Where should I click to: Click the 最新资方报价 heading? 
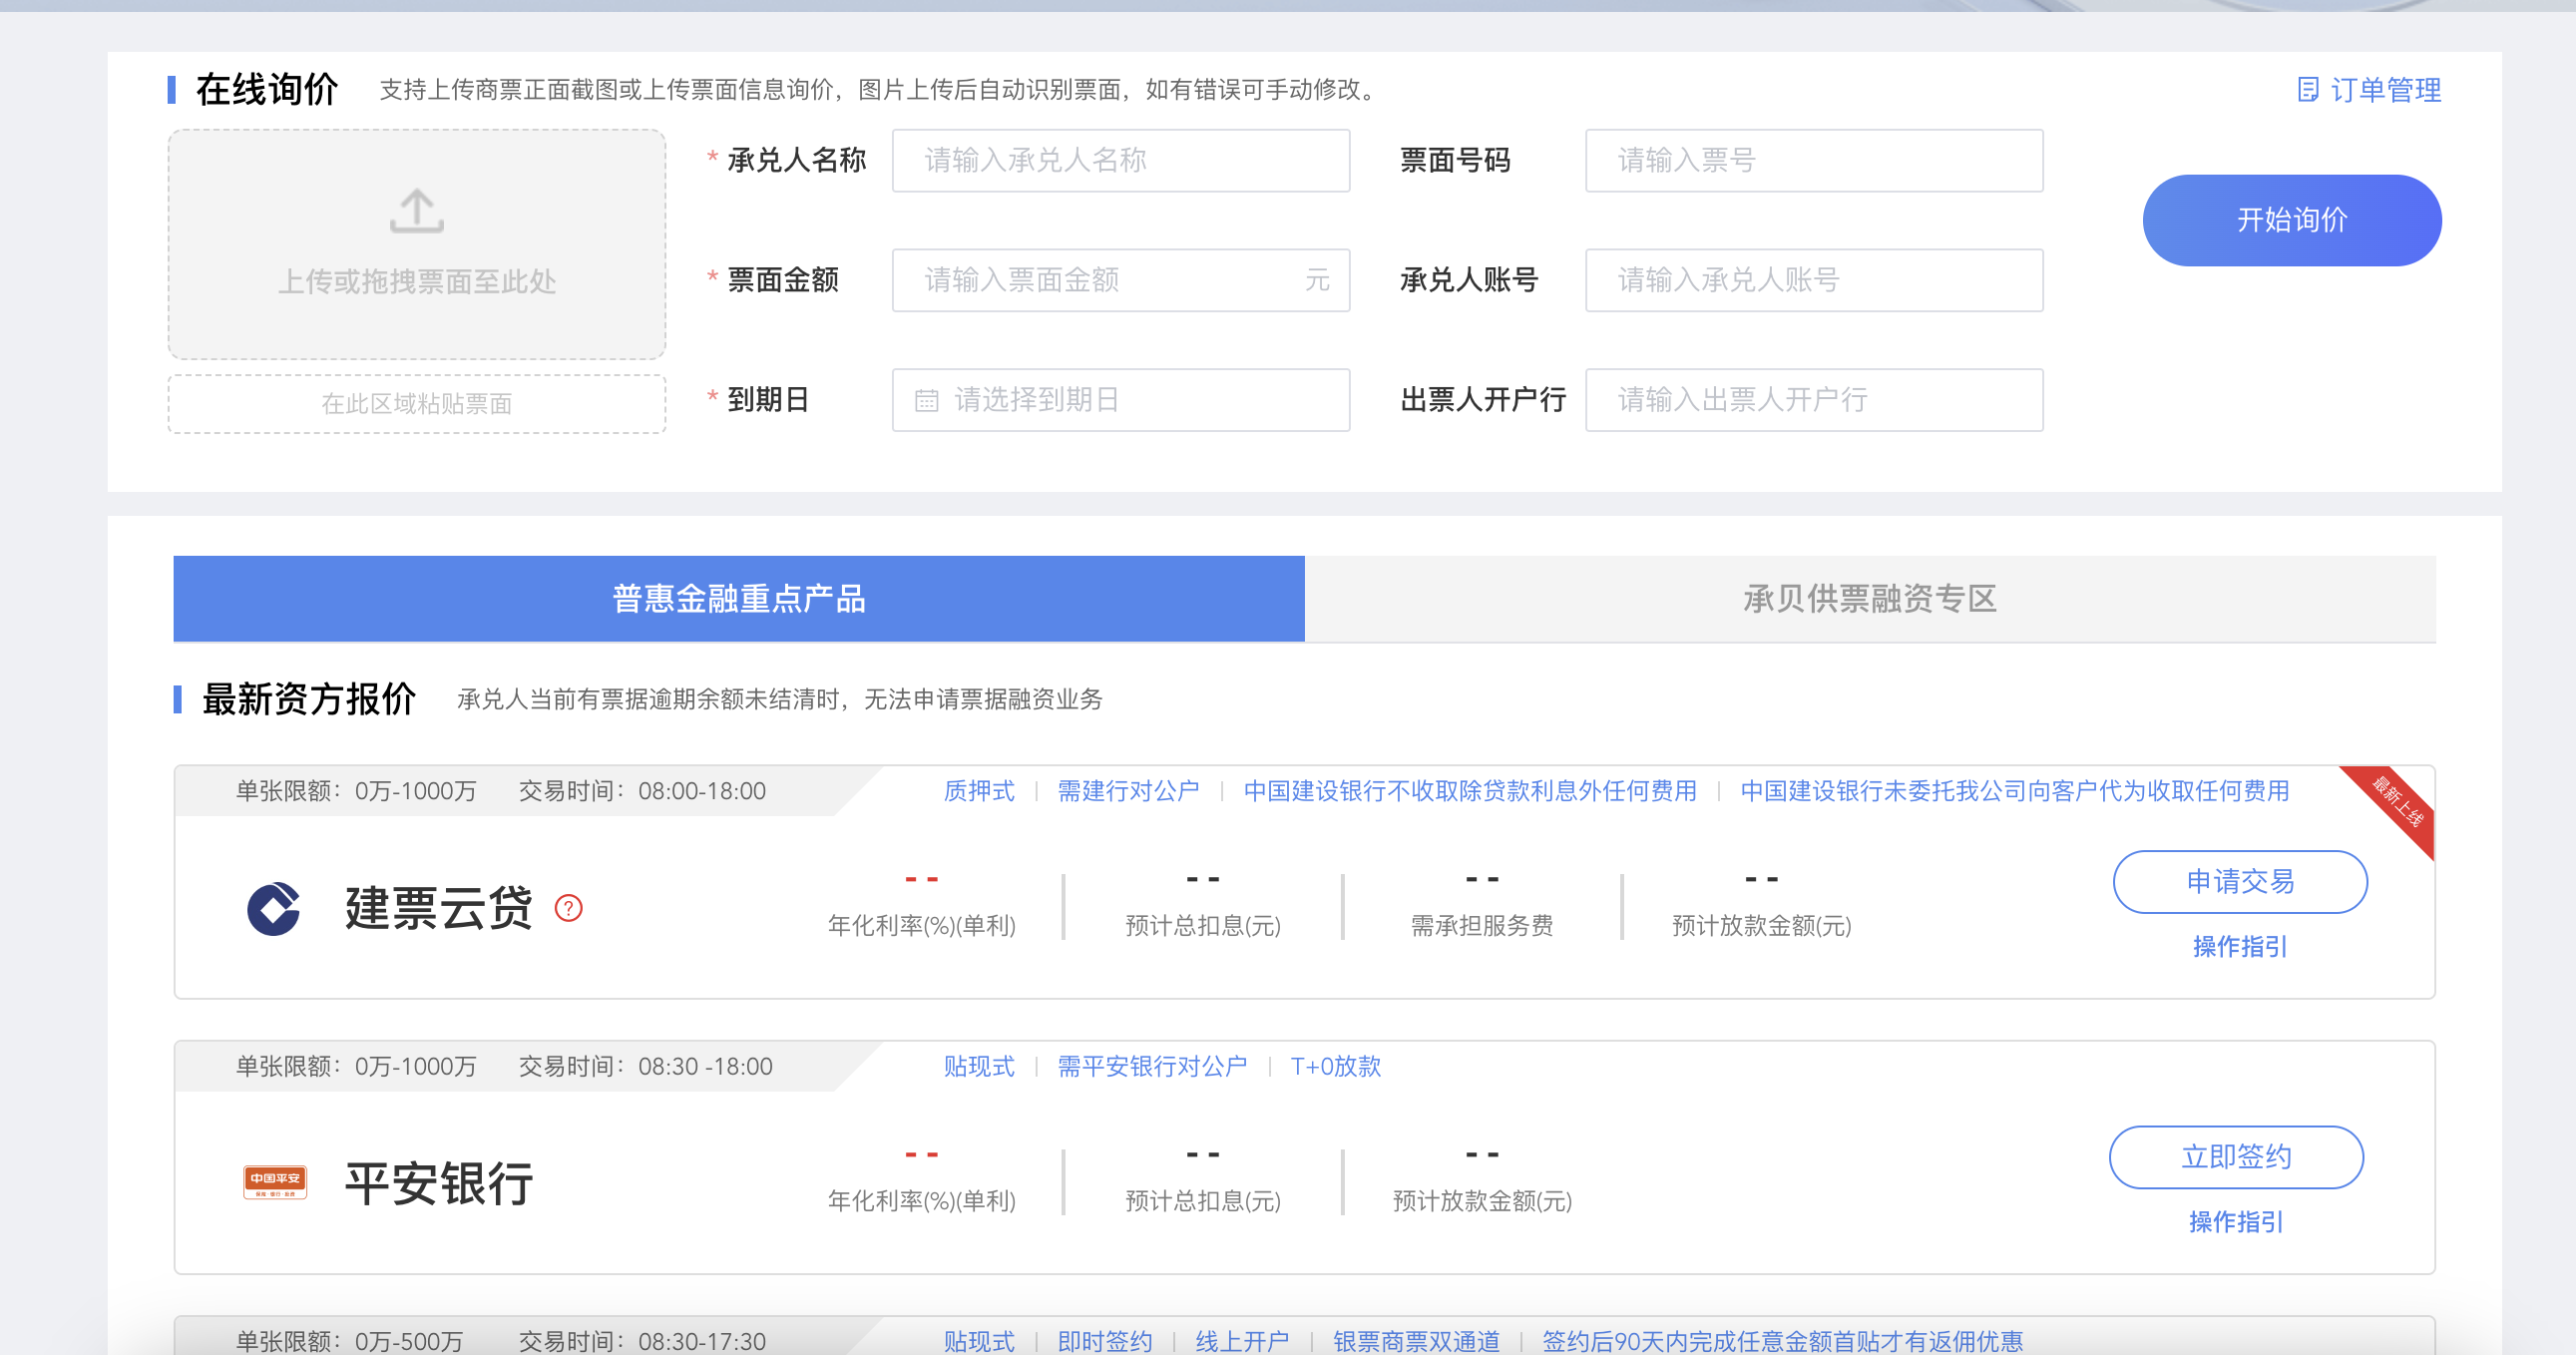pyautogui.click(x=308, y=699)
